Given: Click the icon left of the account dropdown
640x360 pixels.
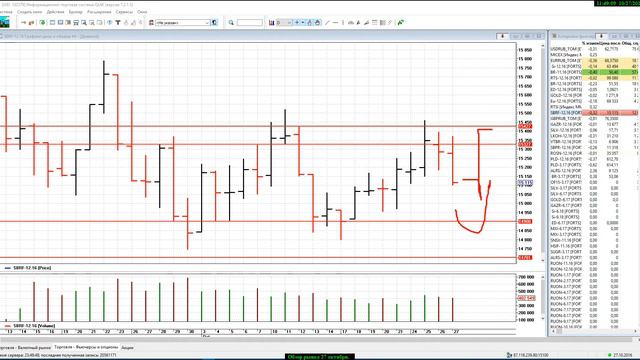Looking at the screenshot, I should tap(151, 22).
